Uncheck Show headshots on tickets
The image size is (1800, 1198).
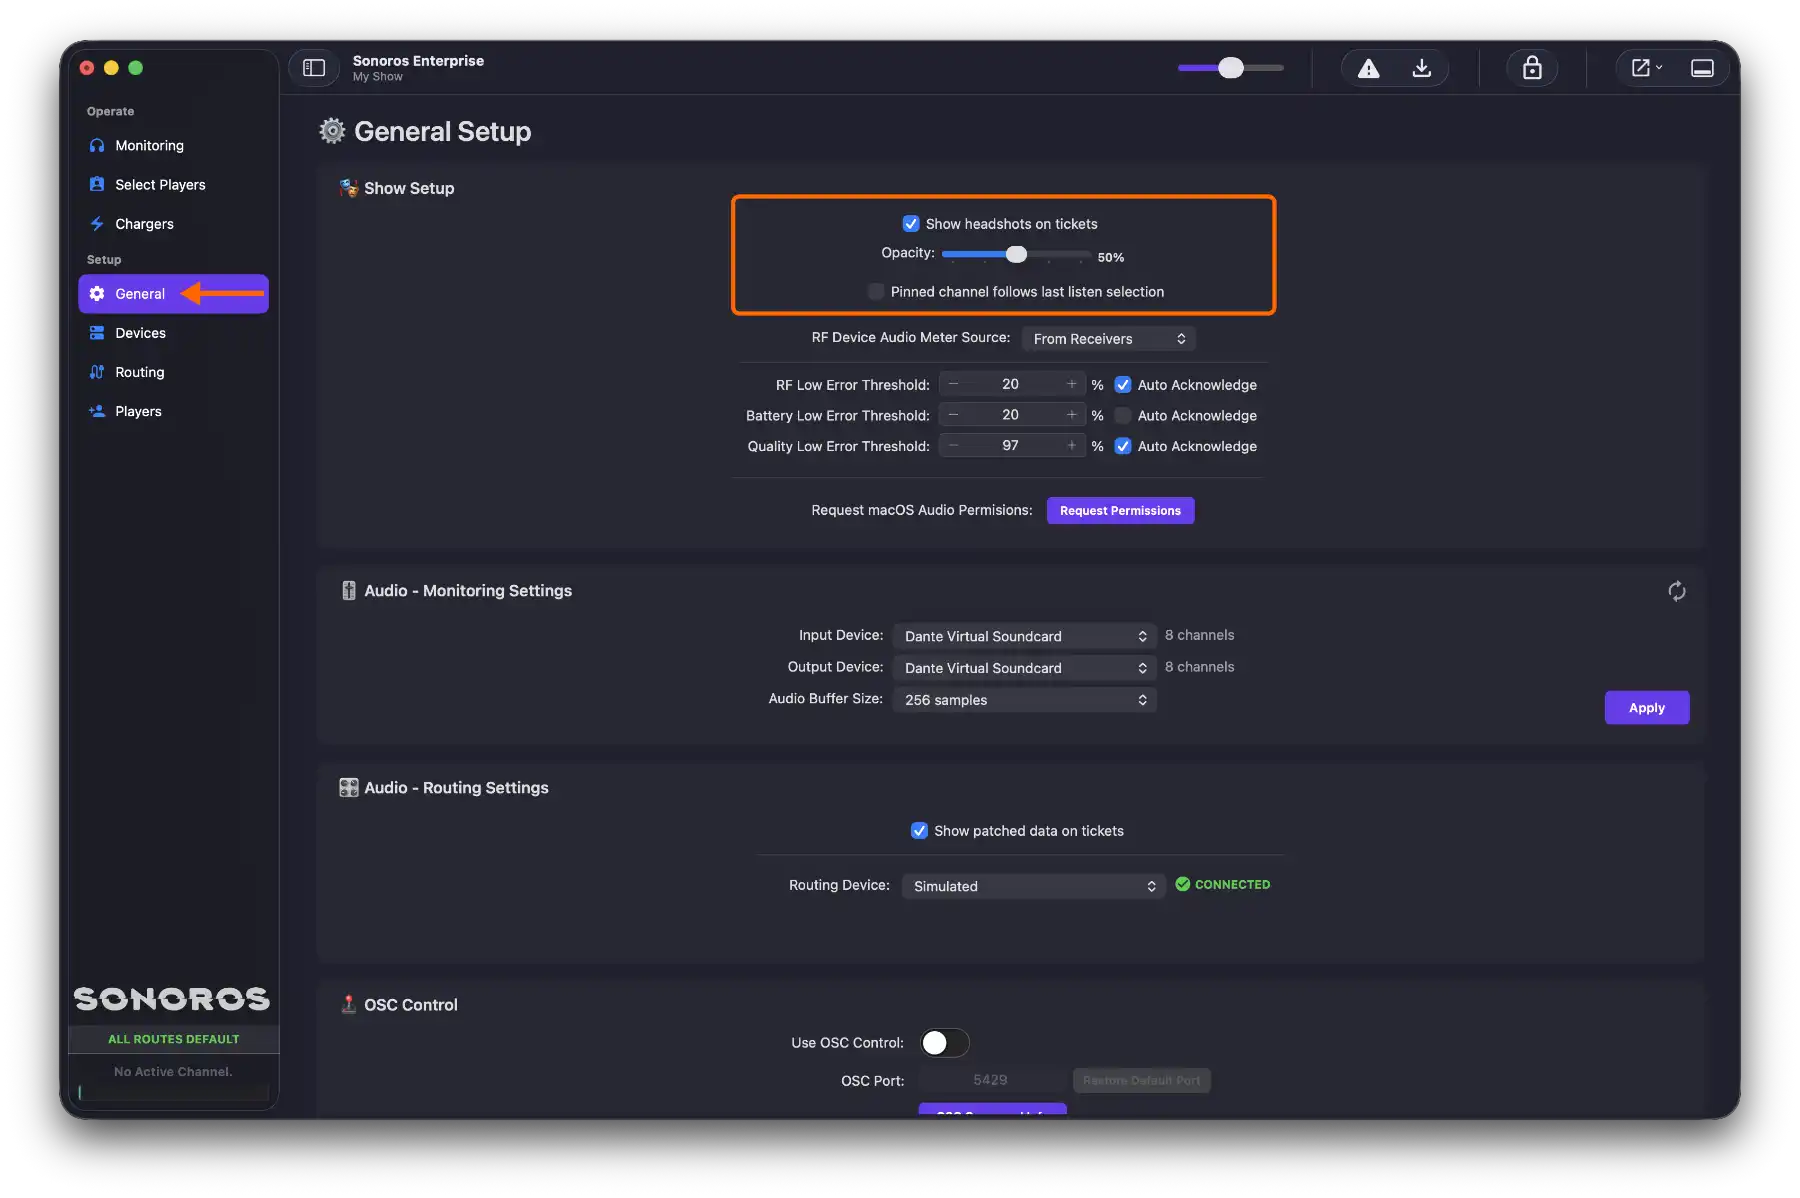911,224
